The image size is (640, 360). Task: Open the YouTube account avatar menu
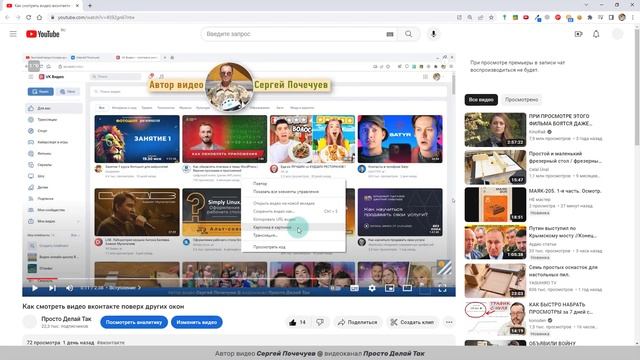[618, 34]
